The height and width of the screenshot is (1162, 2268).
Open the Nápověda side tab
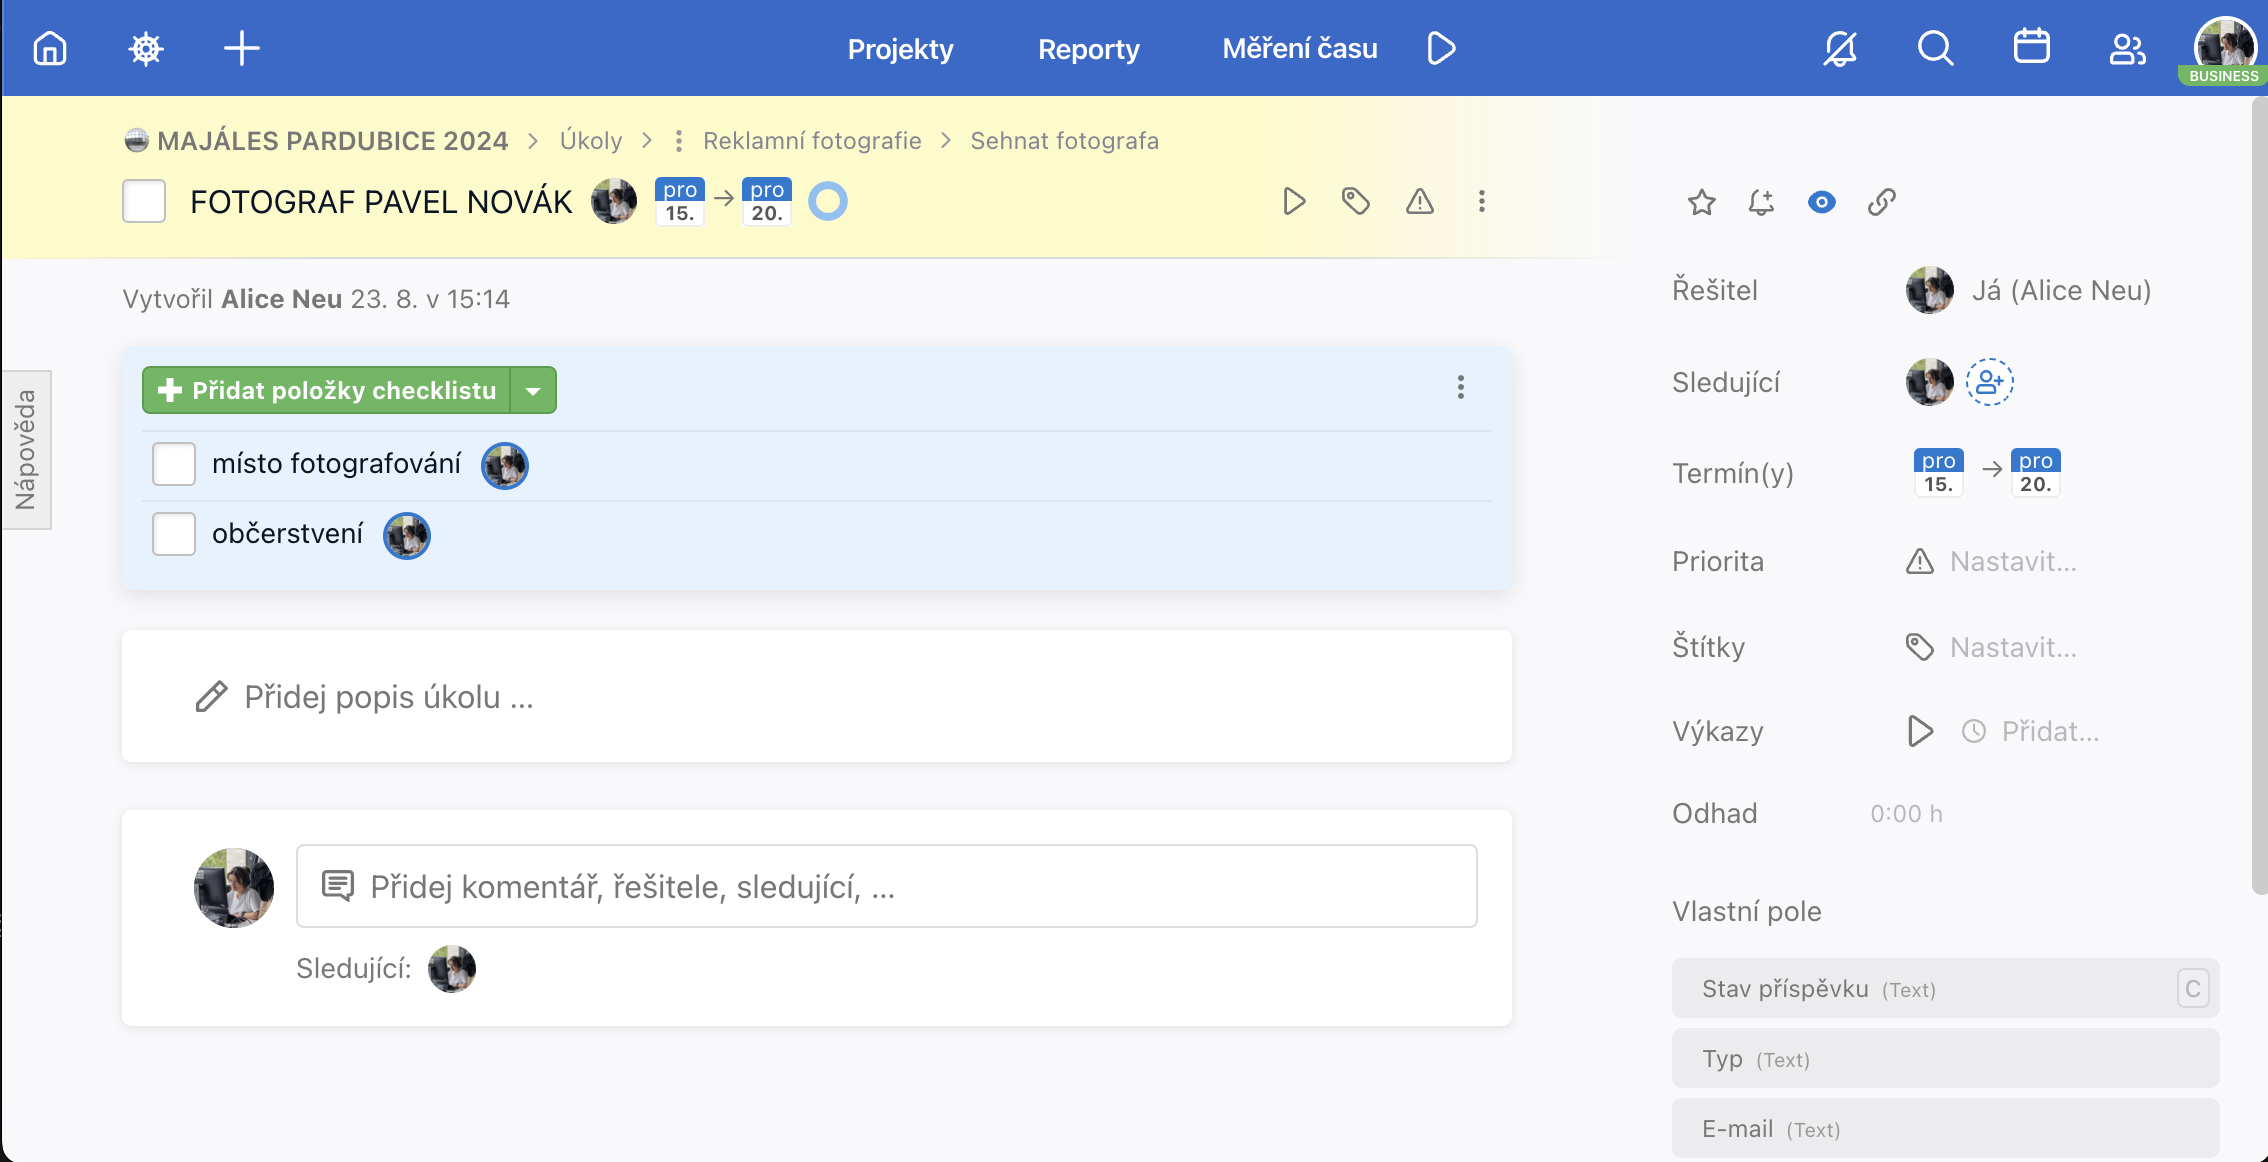(x=26, y=450)
